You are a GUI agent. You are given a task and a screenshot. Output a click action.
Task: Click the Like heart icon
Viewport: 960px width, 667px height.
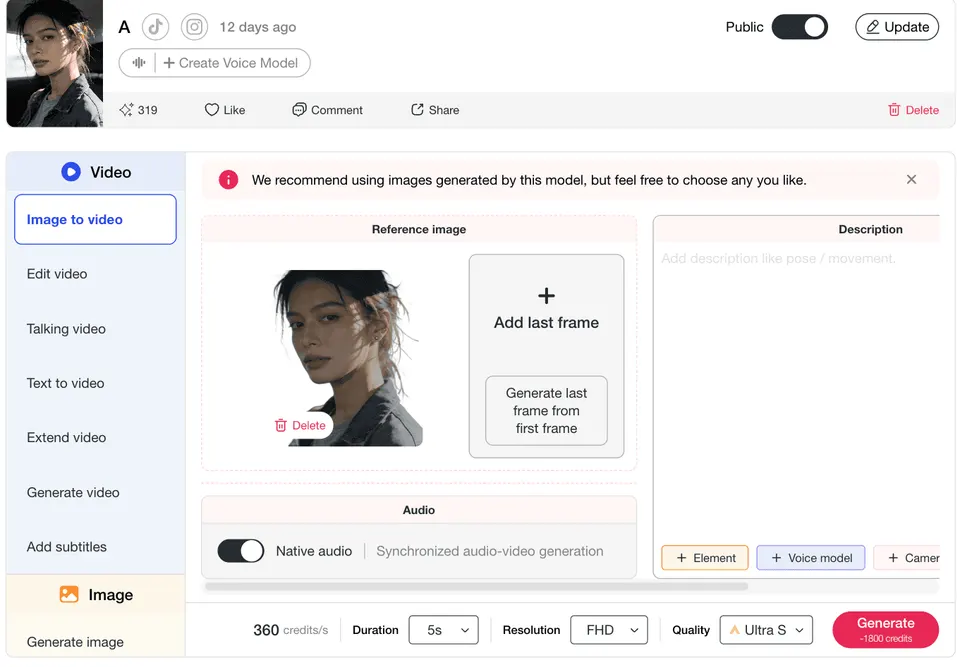(x=211, y=110)
